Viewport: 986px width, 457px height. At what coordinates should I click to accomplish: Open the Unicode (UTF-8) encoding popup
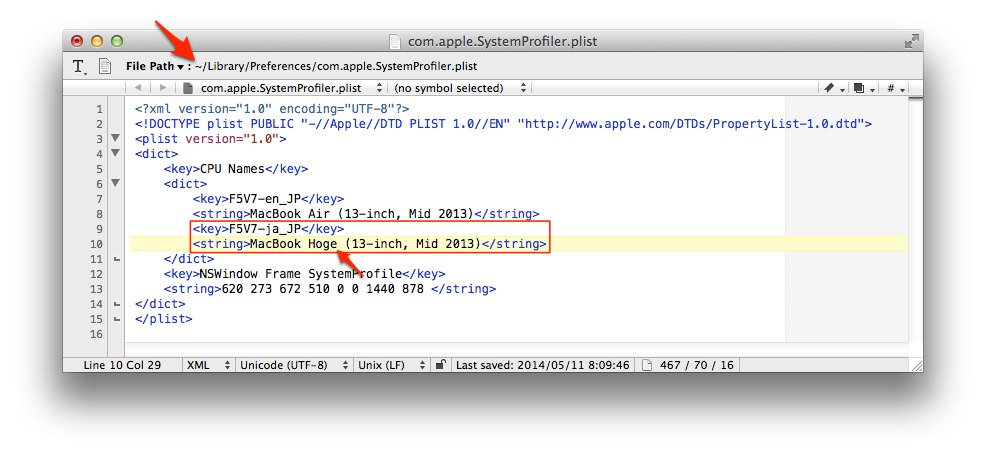(x=294, y=365)
